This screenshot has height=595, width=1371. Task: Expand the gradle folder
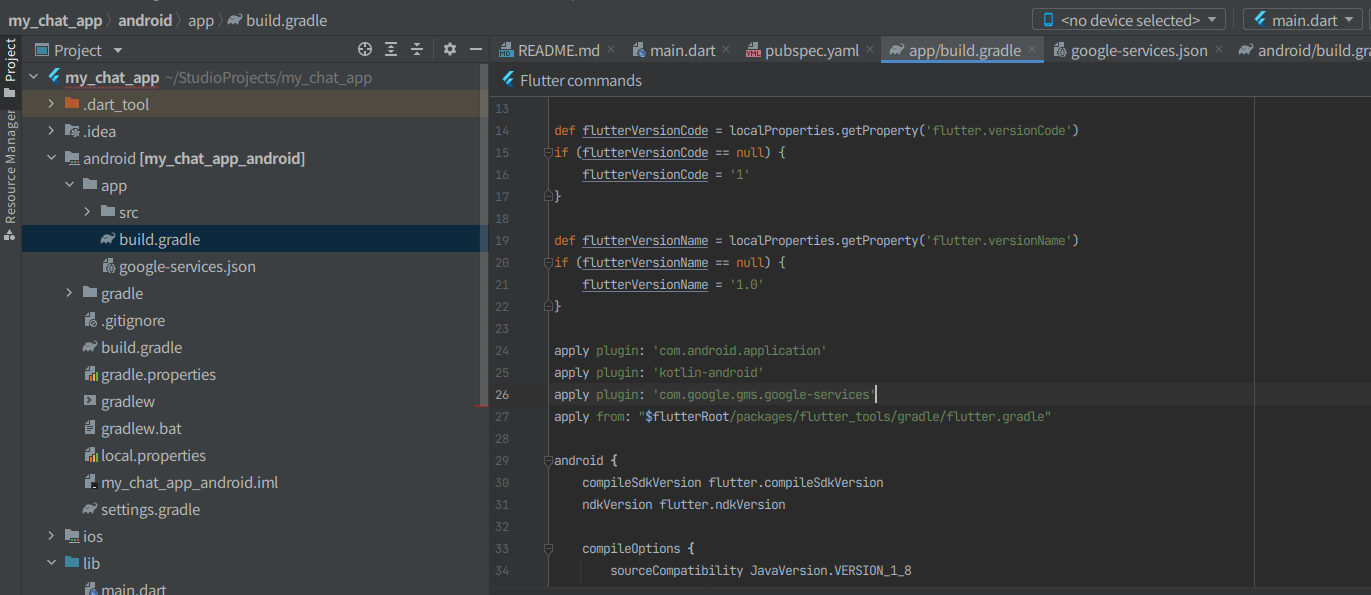click(x=70, y=293)
